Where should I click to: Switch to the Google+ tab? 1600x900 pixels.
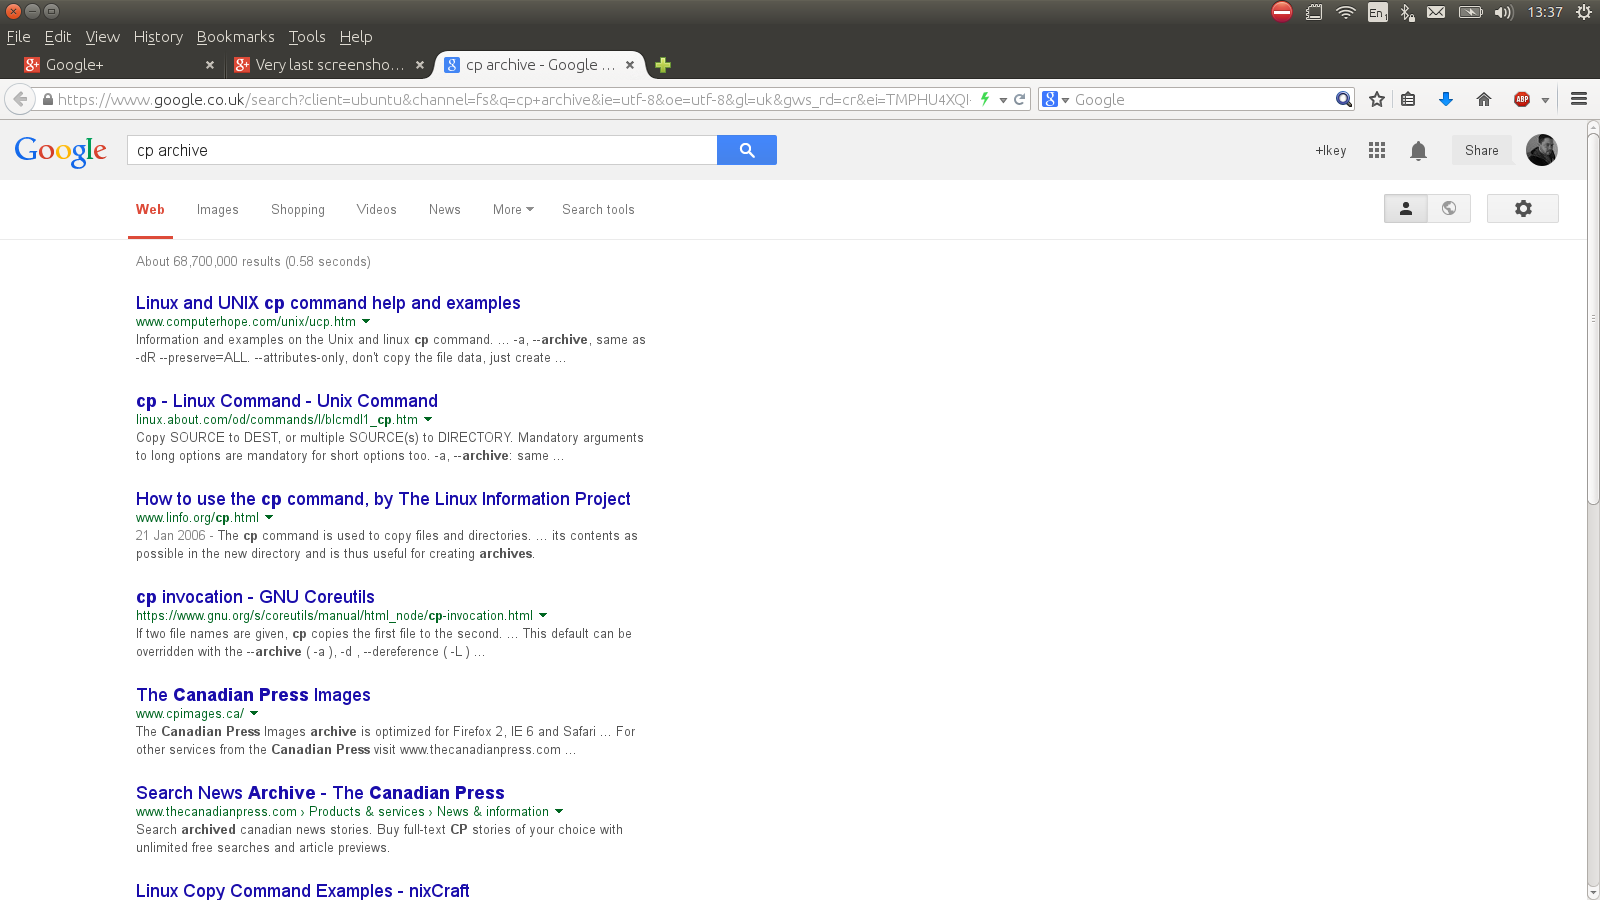[119, 65]
